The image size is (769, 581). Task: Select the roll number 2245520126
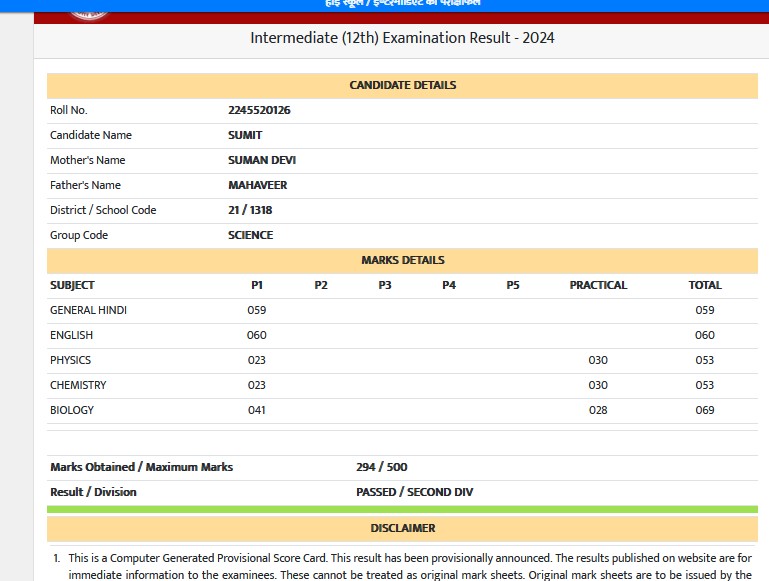point(259,110)
